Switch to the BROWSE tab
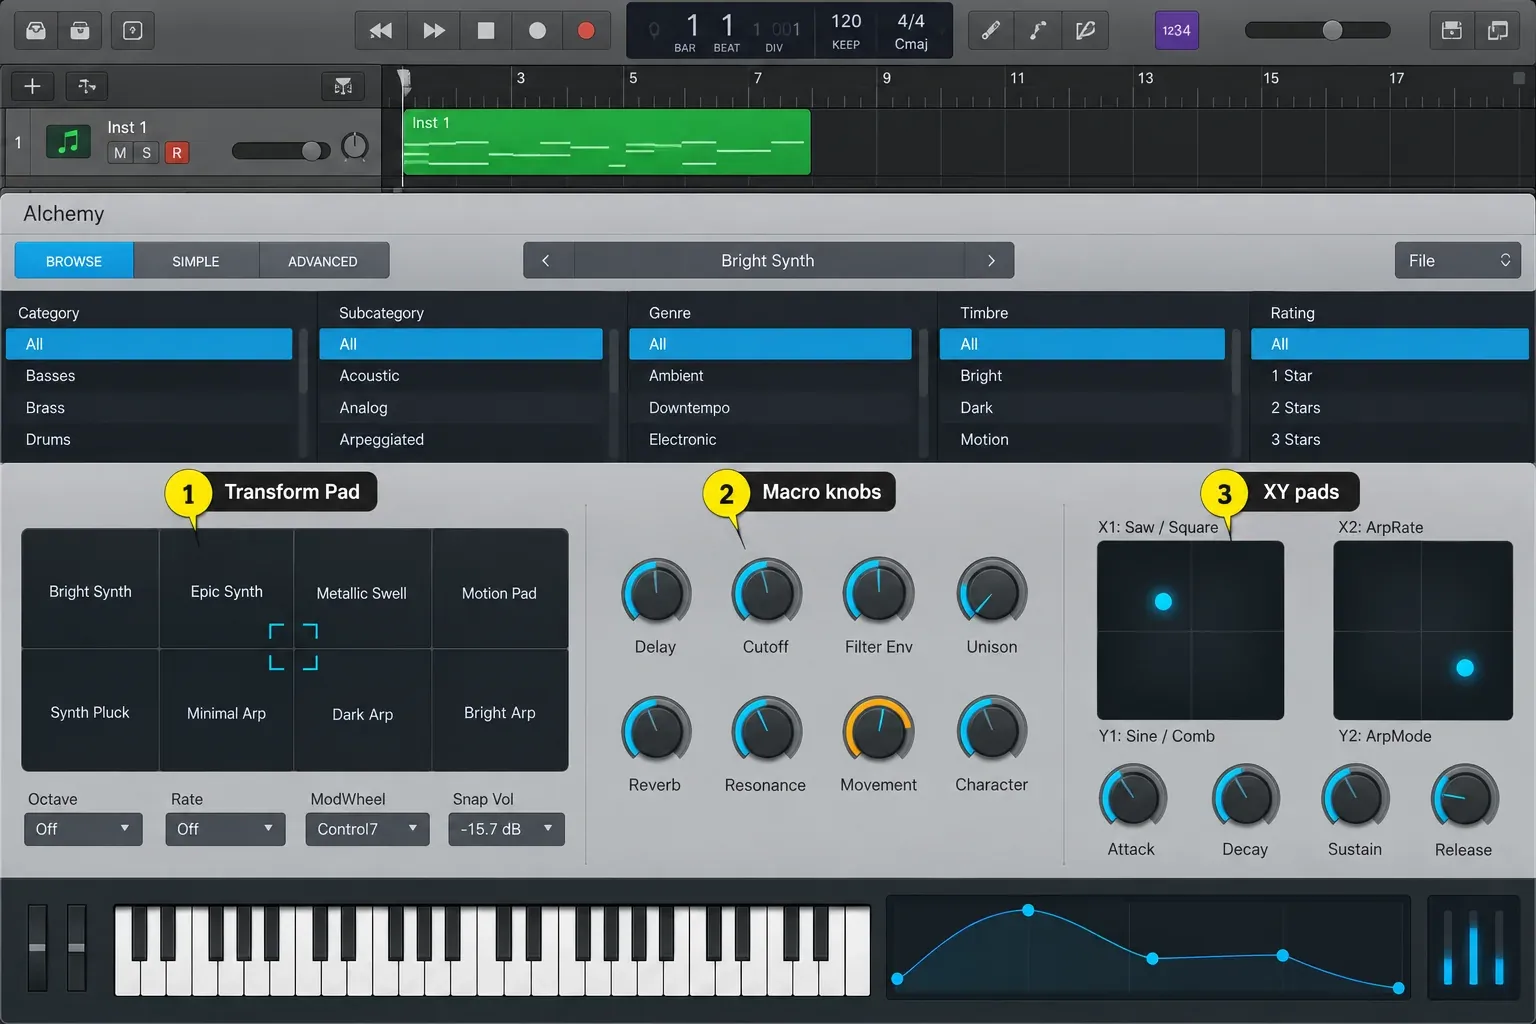 click(x=74, y=261)
